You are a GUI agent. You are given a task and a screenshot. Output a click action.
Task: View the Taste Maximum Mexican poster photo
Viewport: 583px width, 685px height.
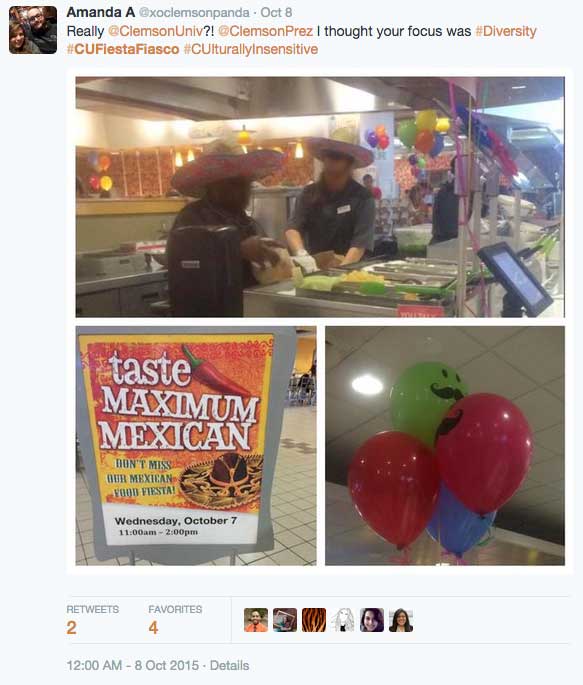[x=196, y=446]
